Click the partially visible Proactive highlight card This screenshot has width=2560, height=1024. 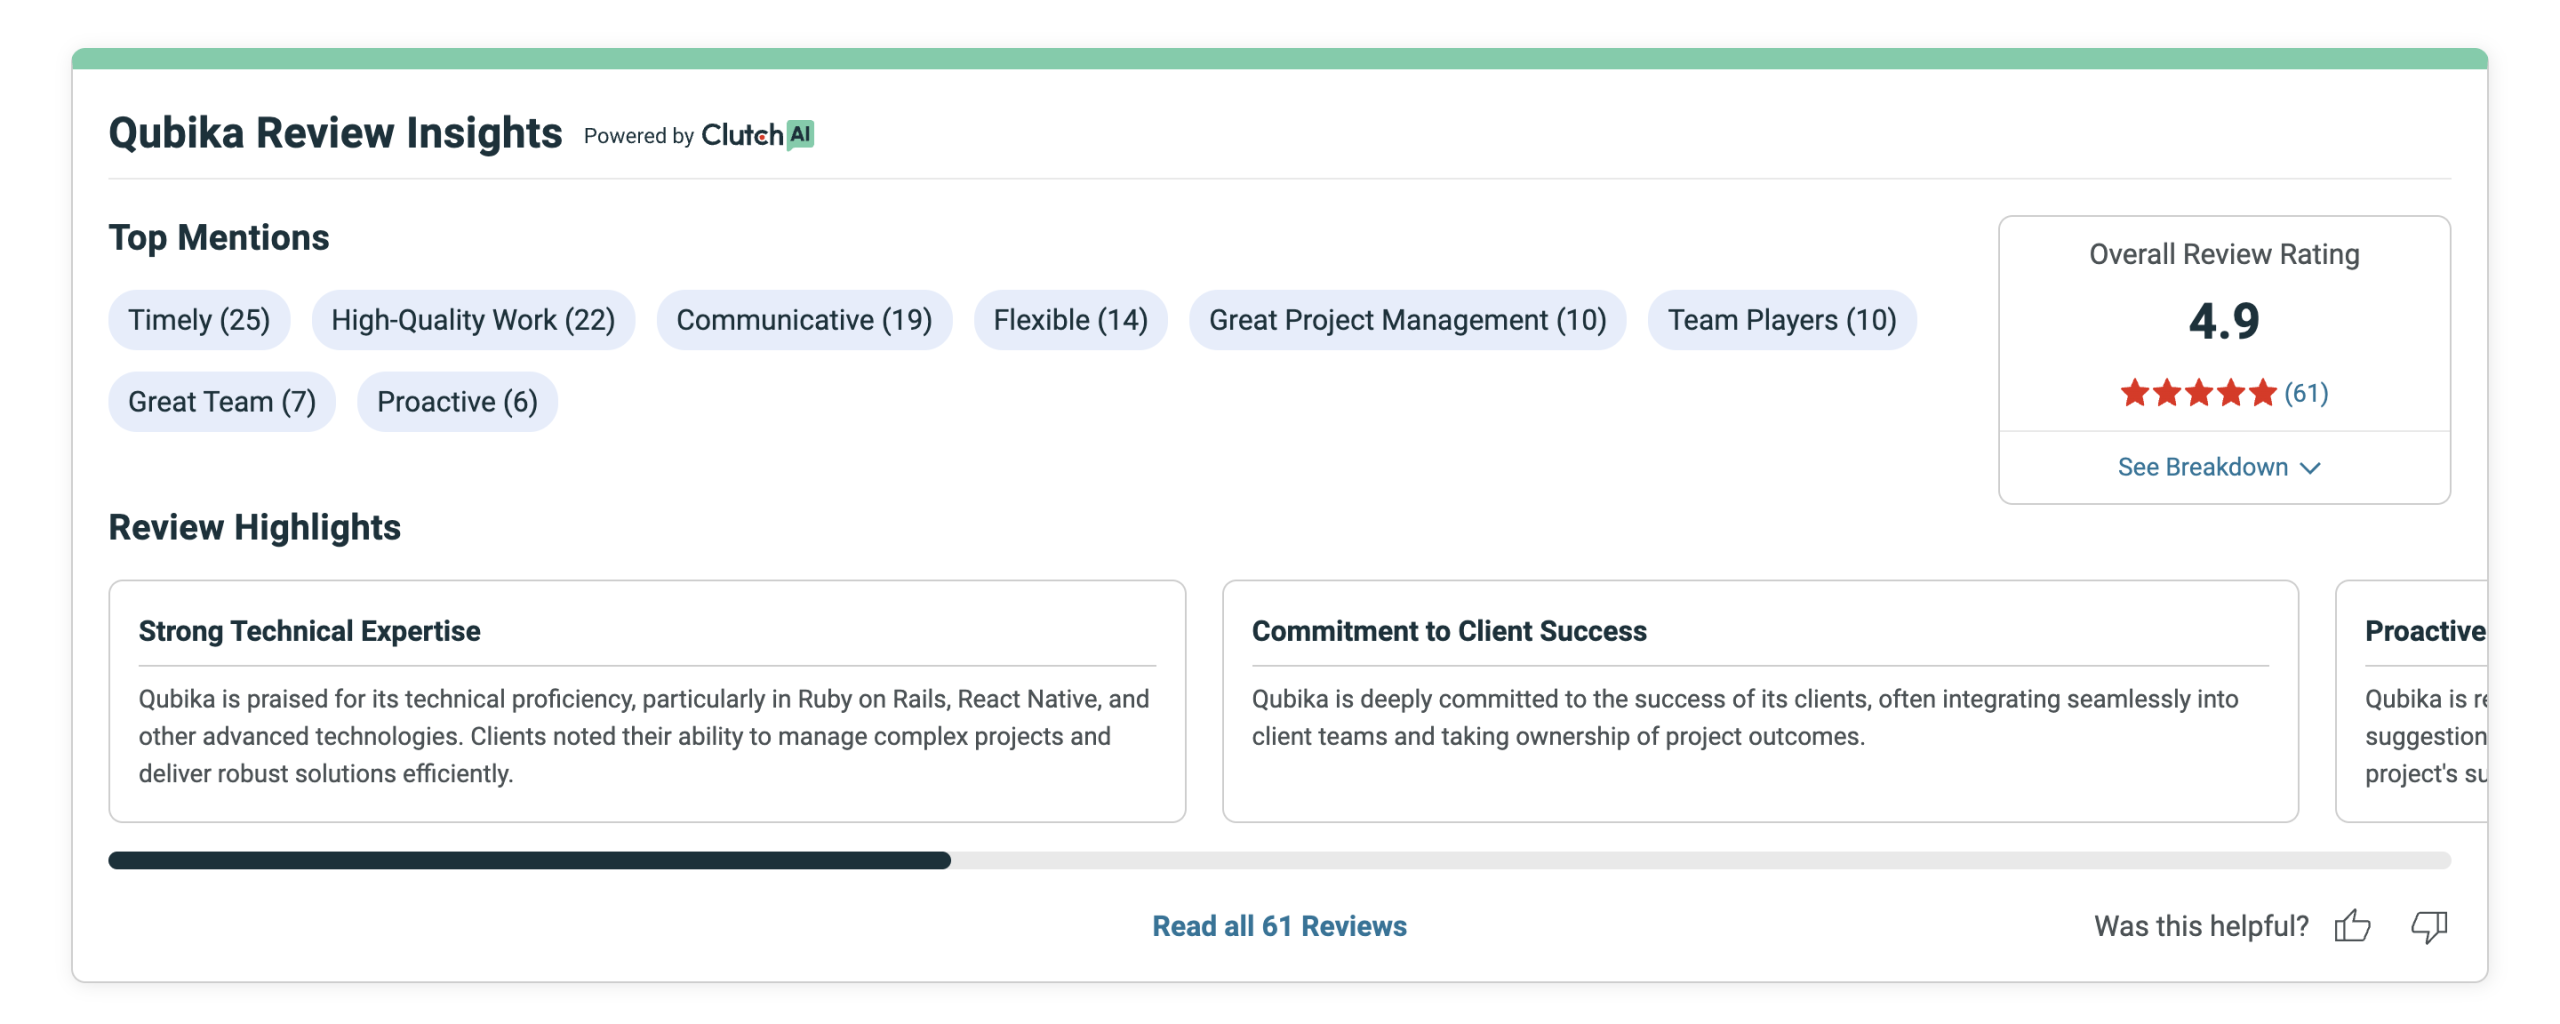click(x=2412, y=701)
